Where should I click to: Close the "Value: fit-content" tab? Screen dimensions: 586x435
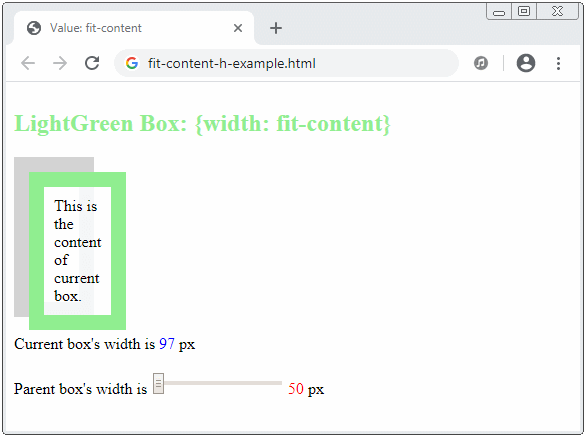[x=238, y=28]
